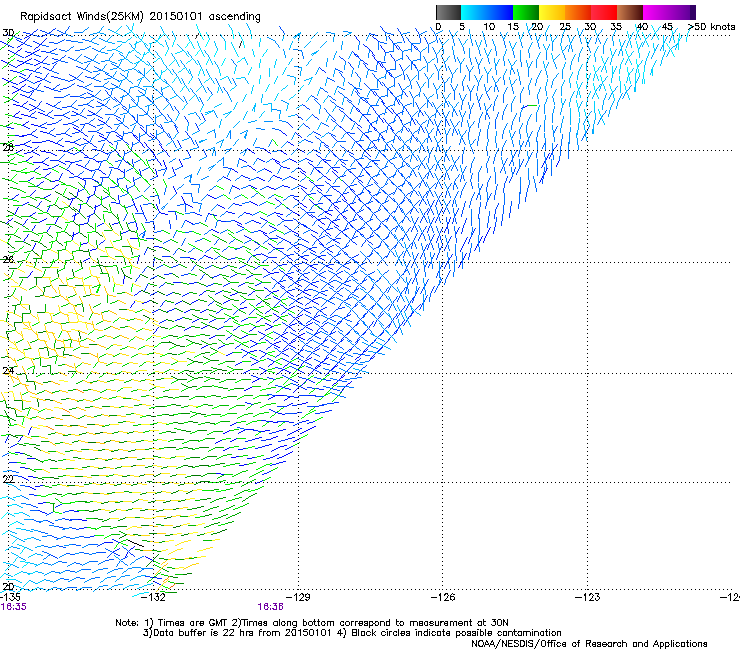
Task: Click the NOAA/NESDIS credit text
Action: coord(589,644)
